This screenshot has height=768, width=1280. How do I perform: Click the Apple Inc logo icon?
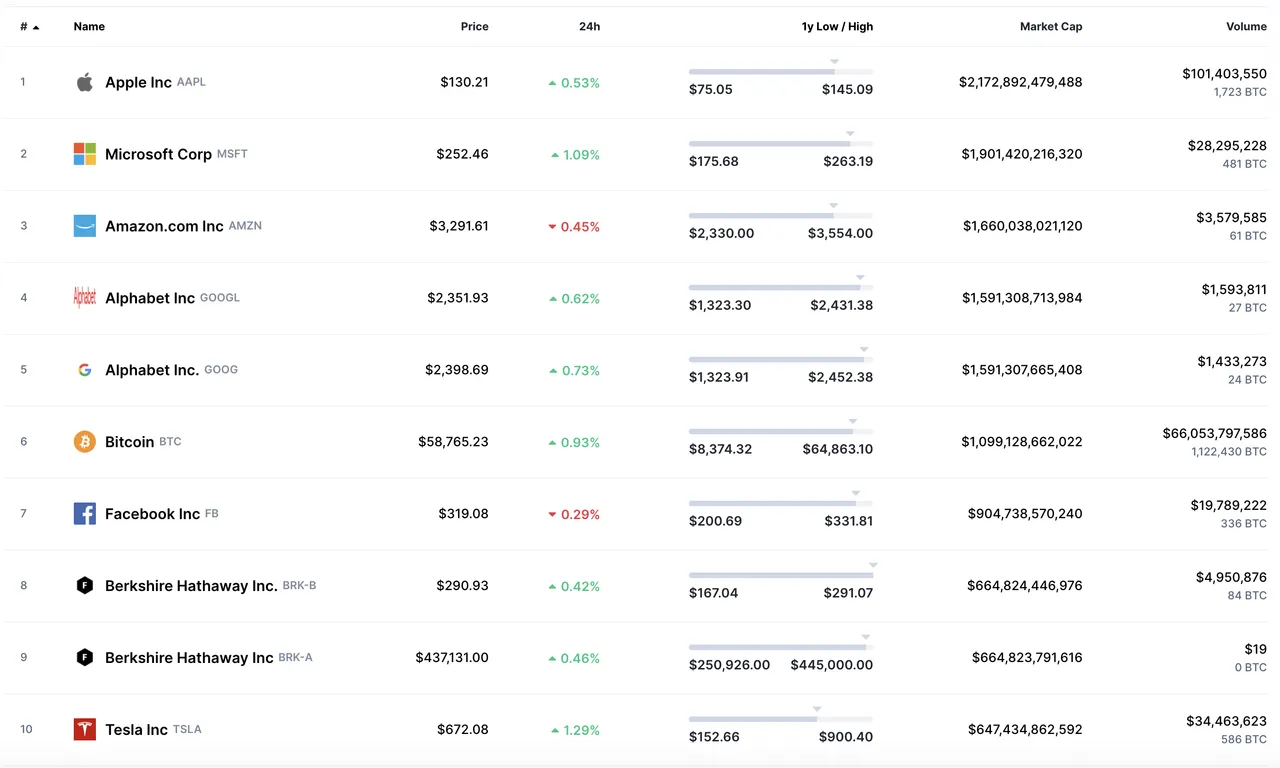(85, 82)
